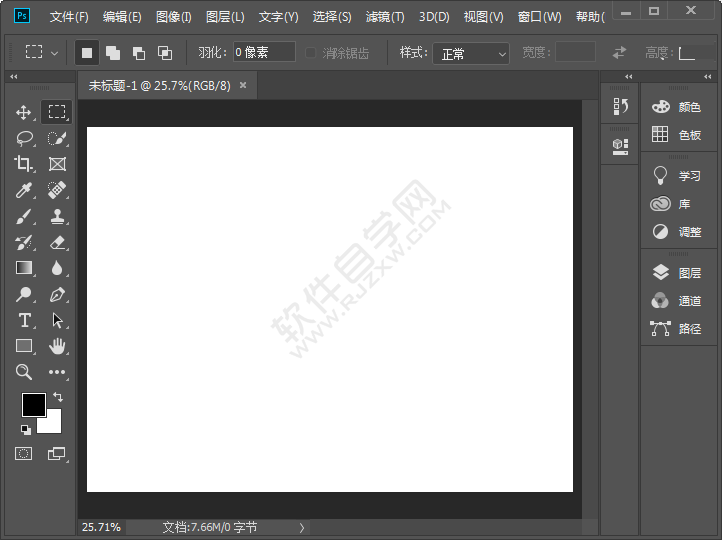Toggle Quick Mask mode below the color swatches
This screenshot has width=722, height=540.
(x=23, y=454)
